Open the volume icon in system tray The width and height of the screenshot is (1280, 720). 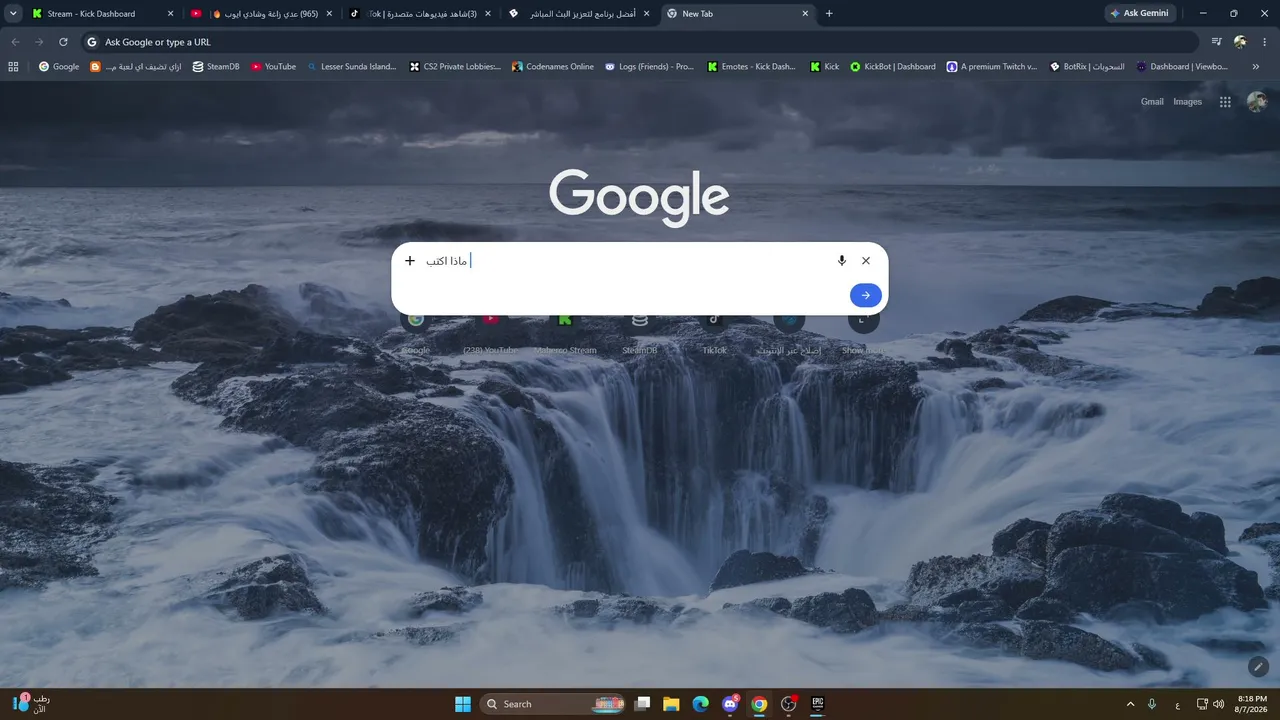(1219, 704)
